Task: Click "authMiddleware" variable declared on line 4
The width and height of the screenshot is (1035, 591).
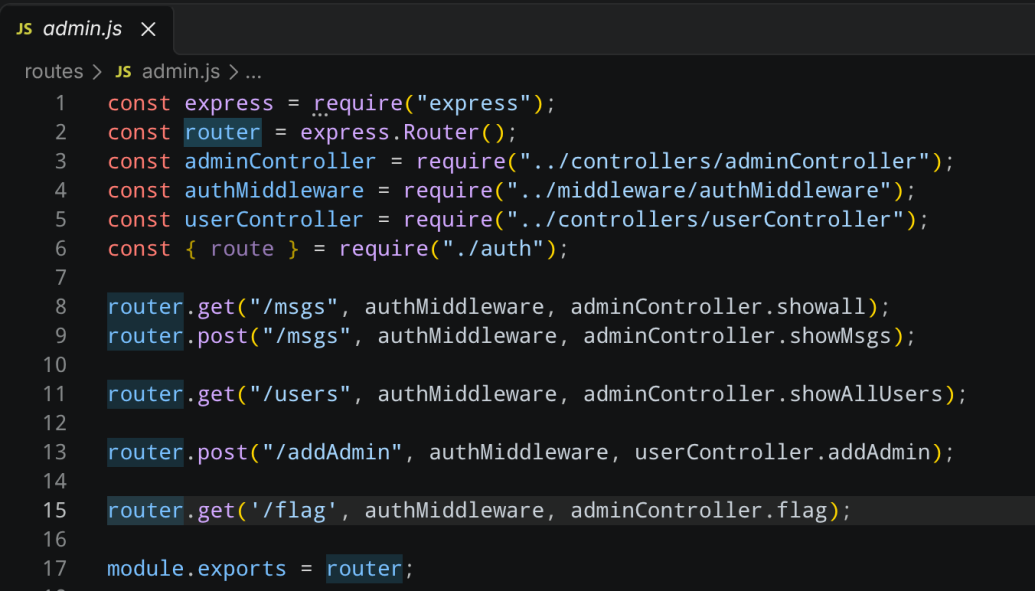Action: point(274,190)
